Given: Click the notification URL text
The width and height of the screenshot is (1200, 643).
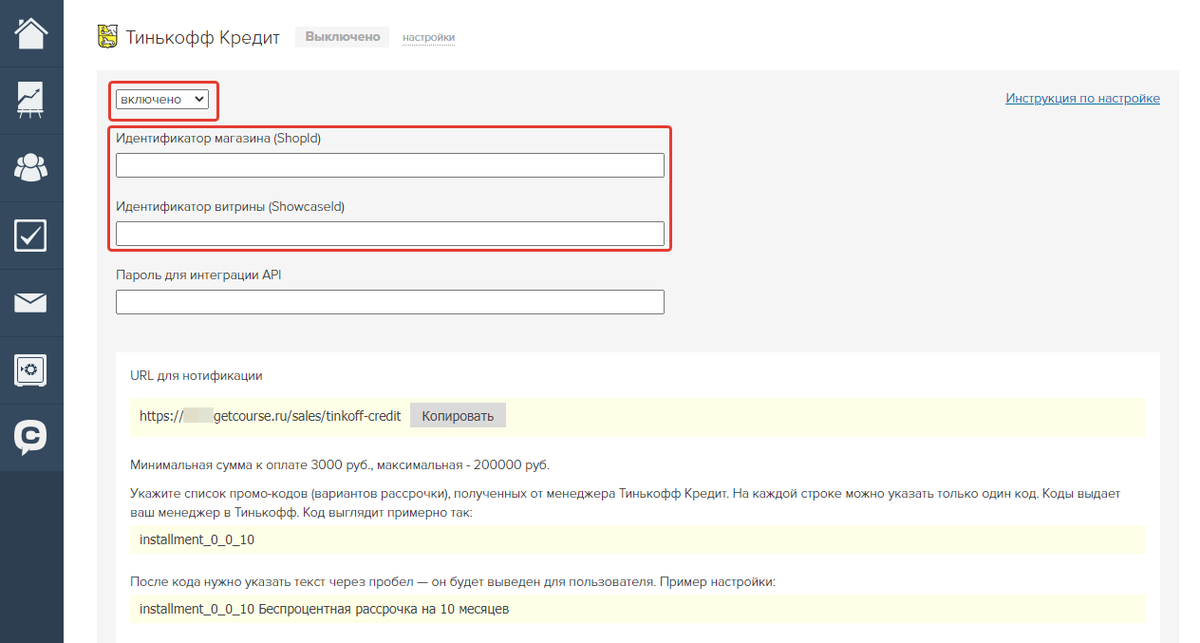Looking at the screenshot, I should click(271, 416).
